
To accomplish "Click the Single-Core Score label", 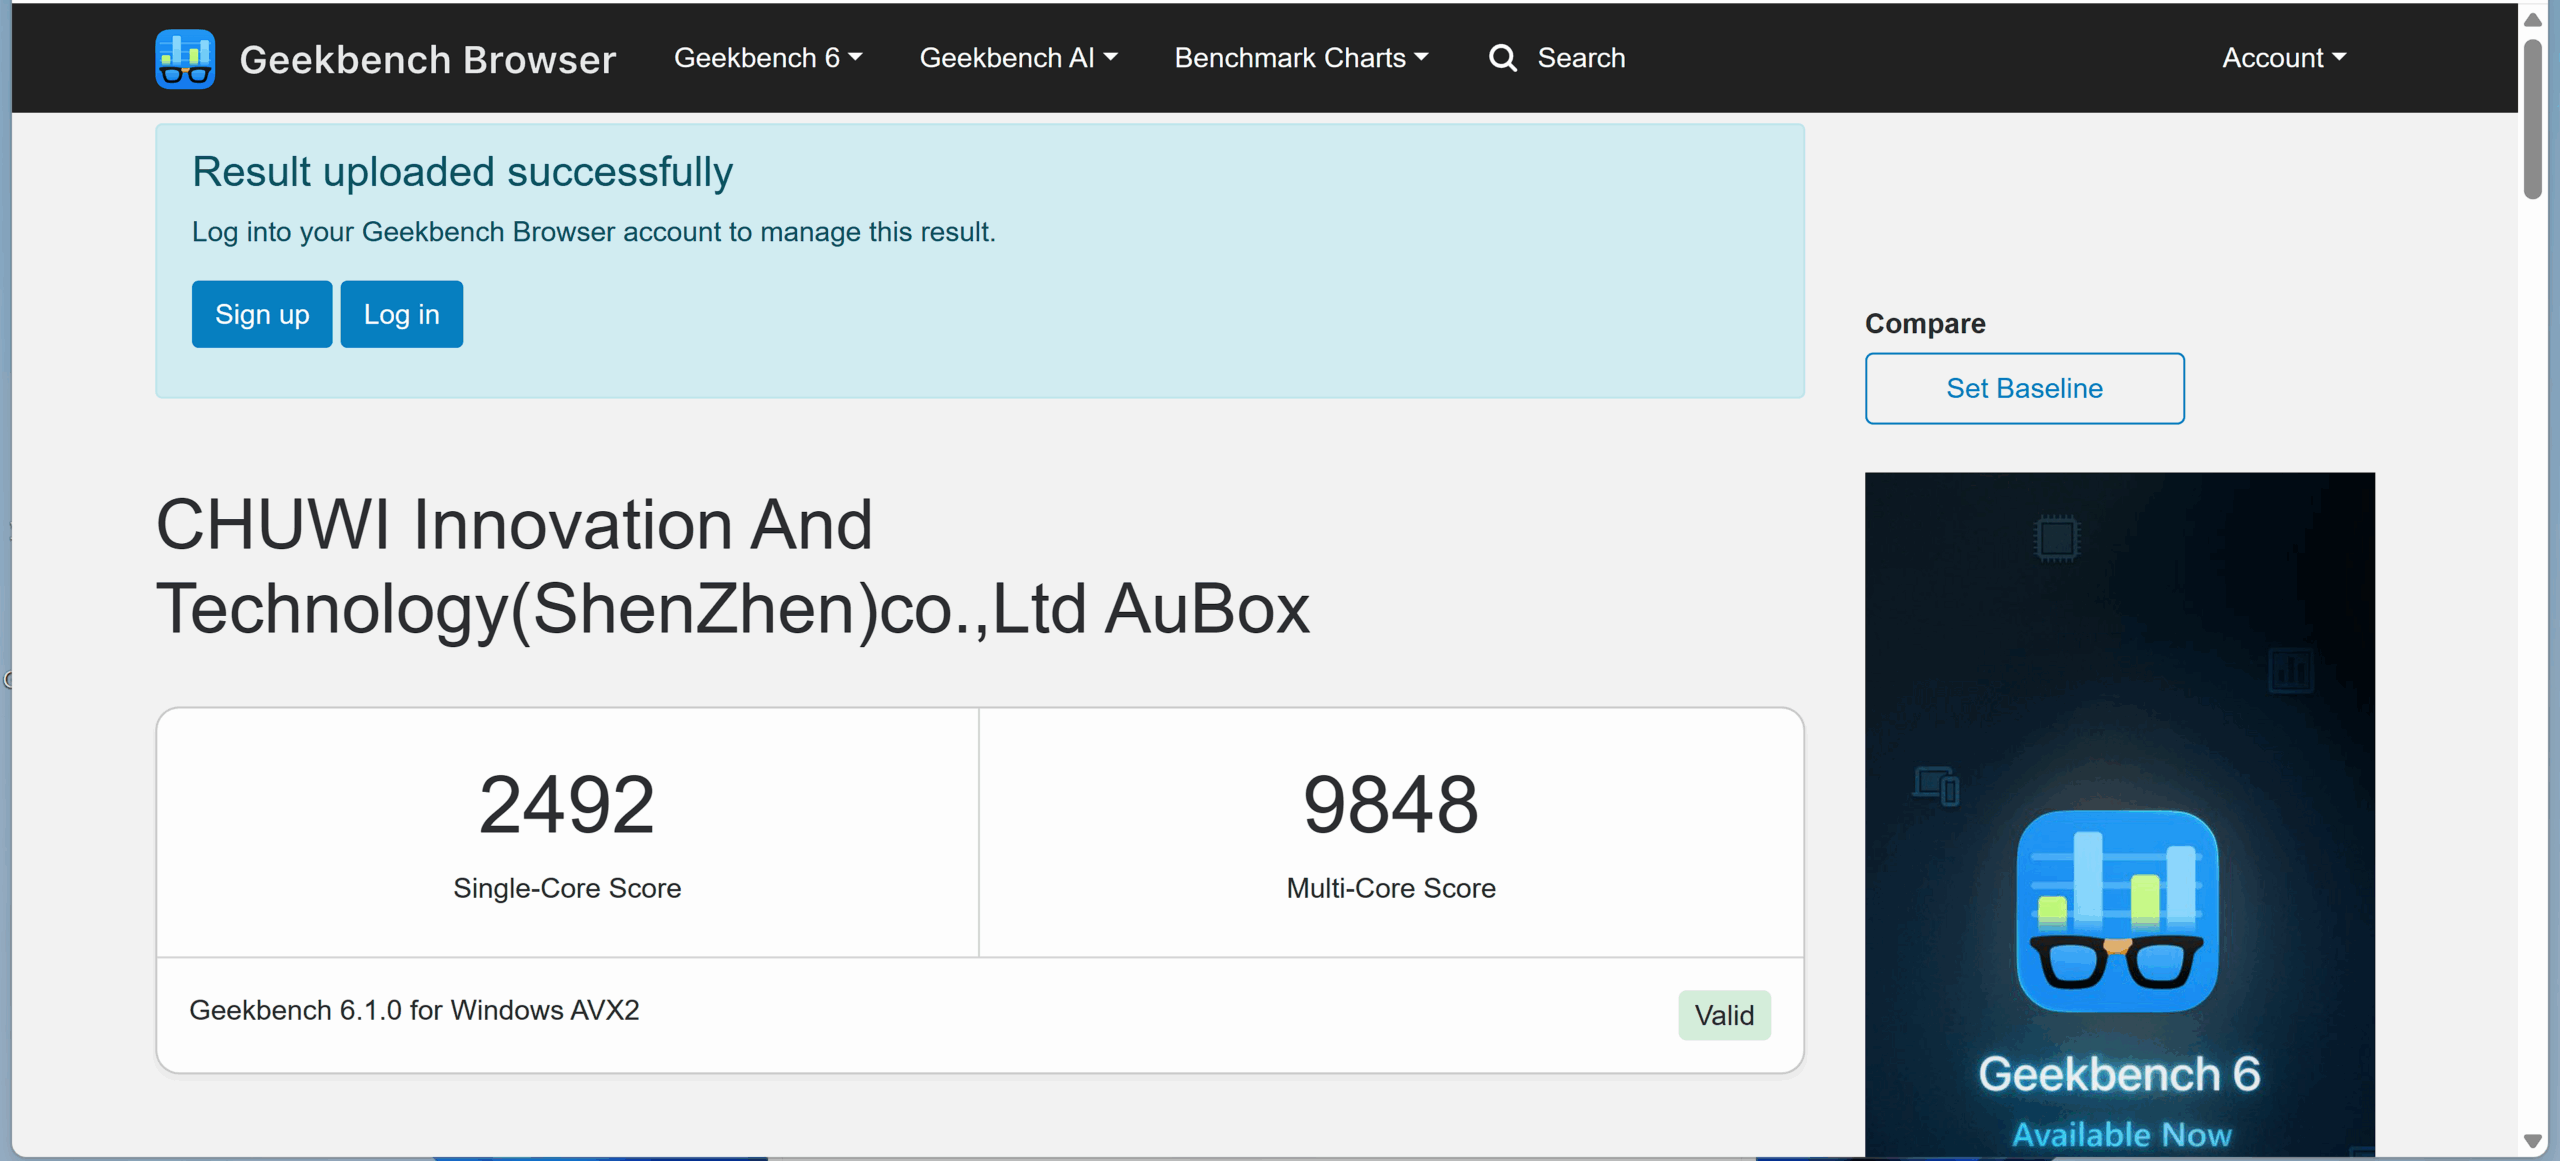I will click(x=567, y=888).
